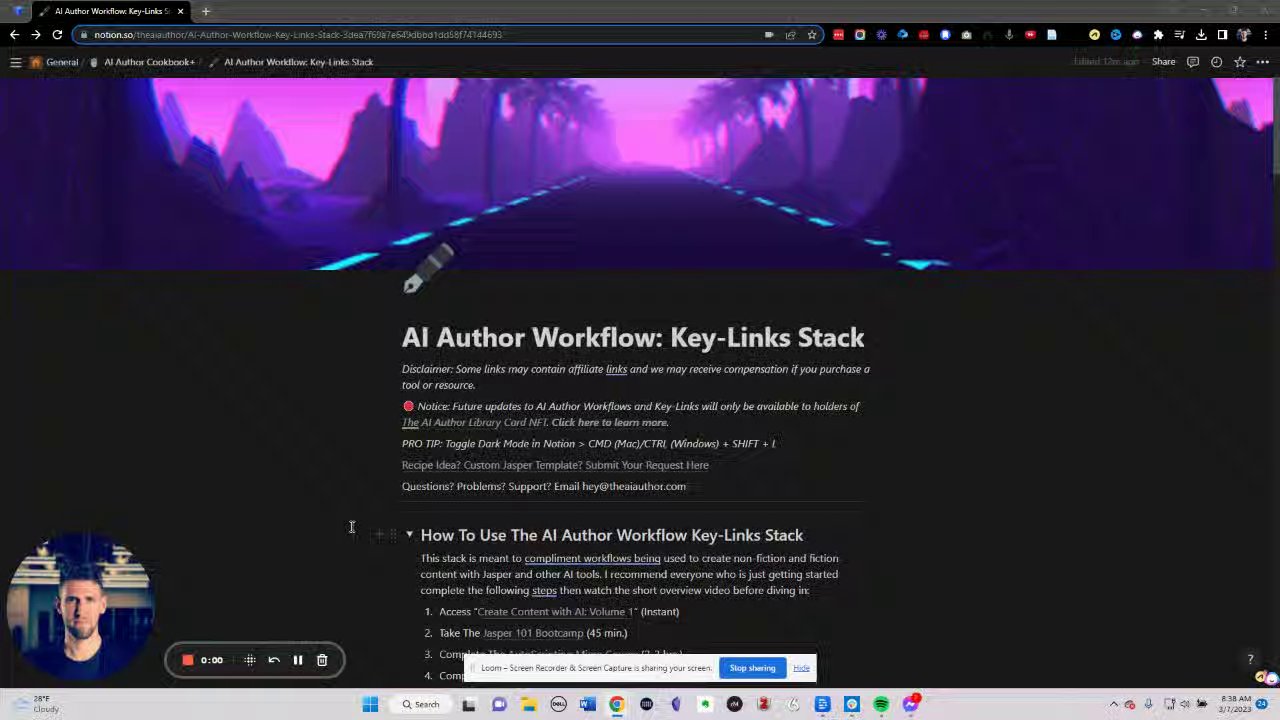Pause the Loom recording
The height and width of the screenshot is (720, 1280).
[x=298, y=660]
